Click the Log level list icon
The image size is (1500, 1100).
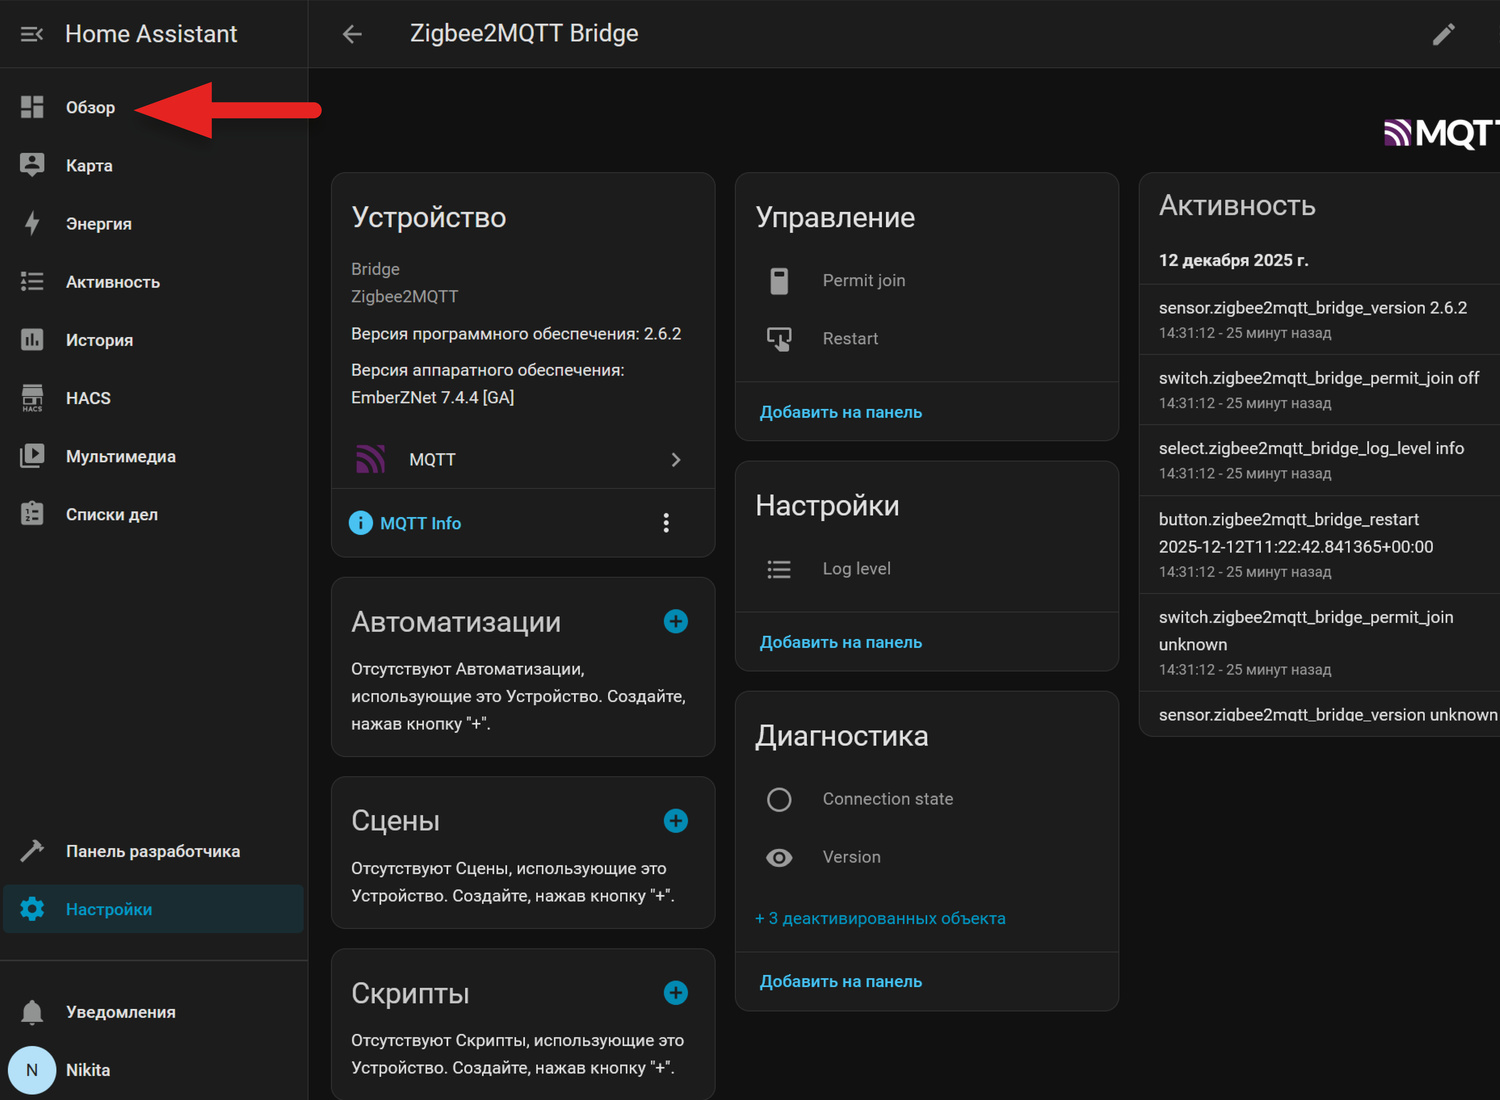pyautogui.click(x=779, y=569)
